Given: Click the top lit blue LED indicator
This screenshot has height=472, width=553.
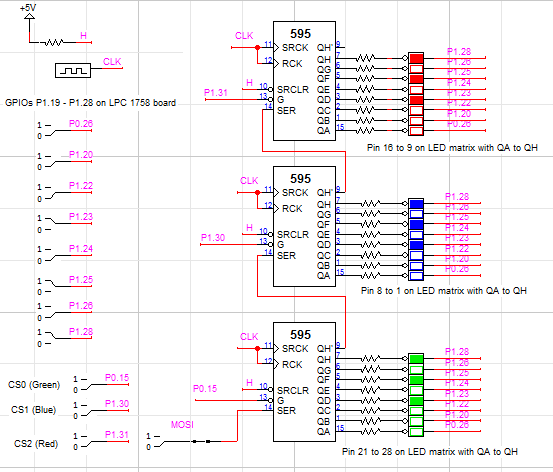Looking at the screenshot, I should 416,204.
